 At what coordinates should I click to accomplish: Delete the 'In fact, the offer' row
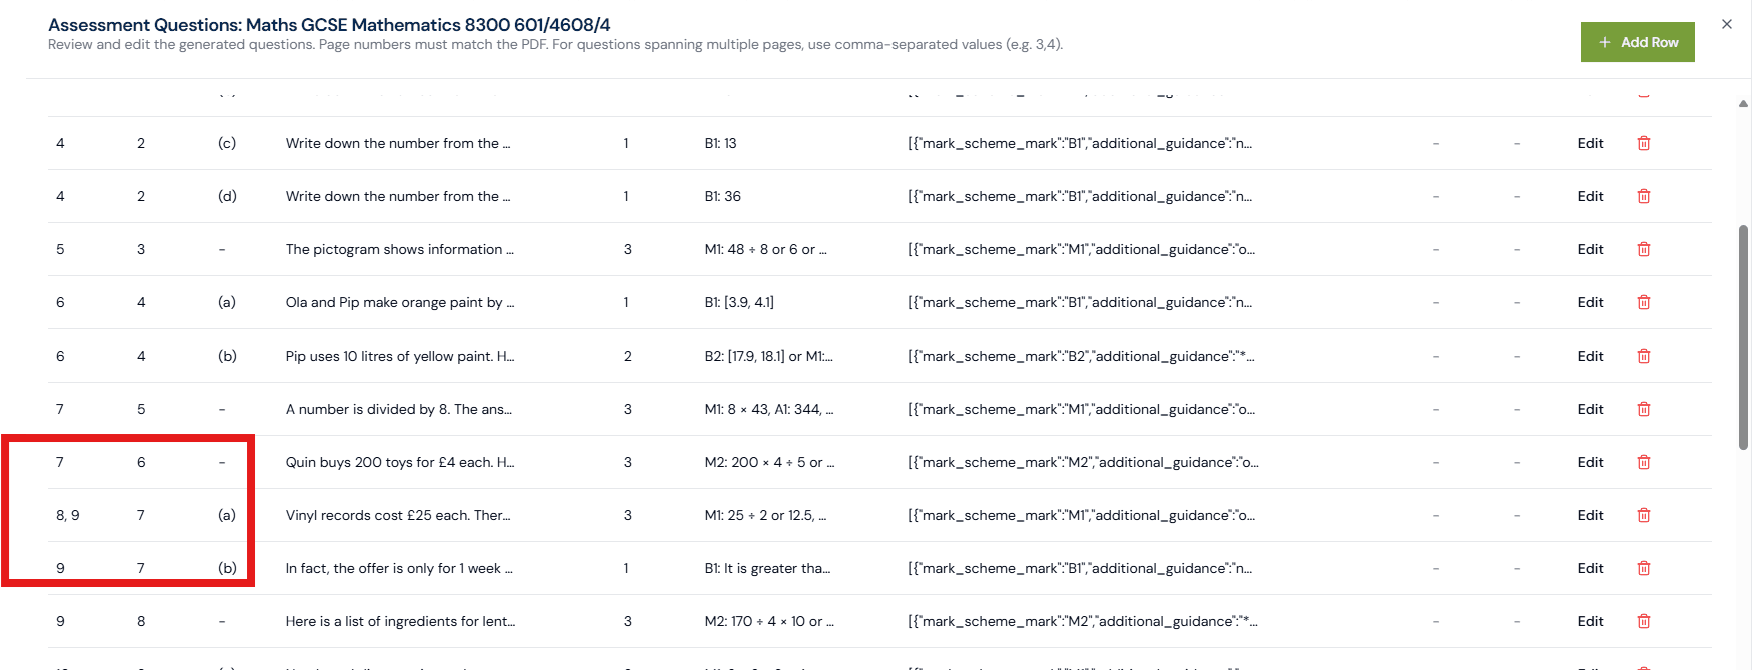1643,568
